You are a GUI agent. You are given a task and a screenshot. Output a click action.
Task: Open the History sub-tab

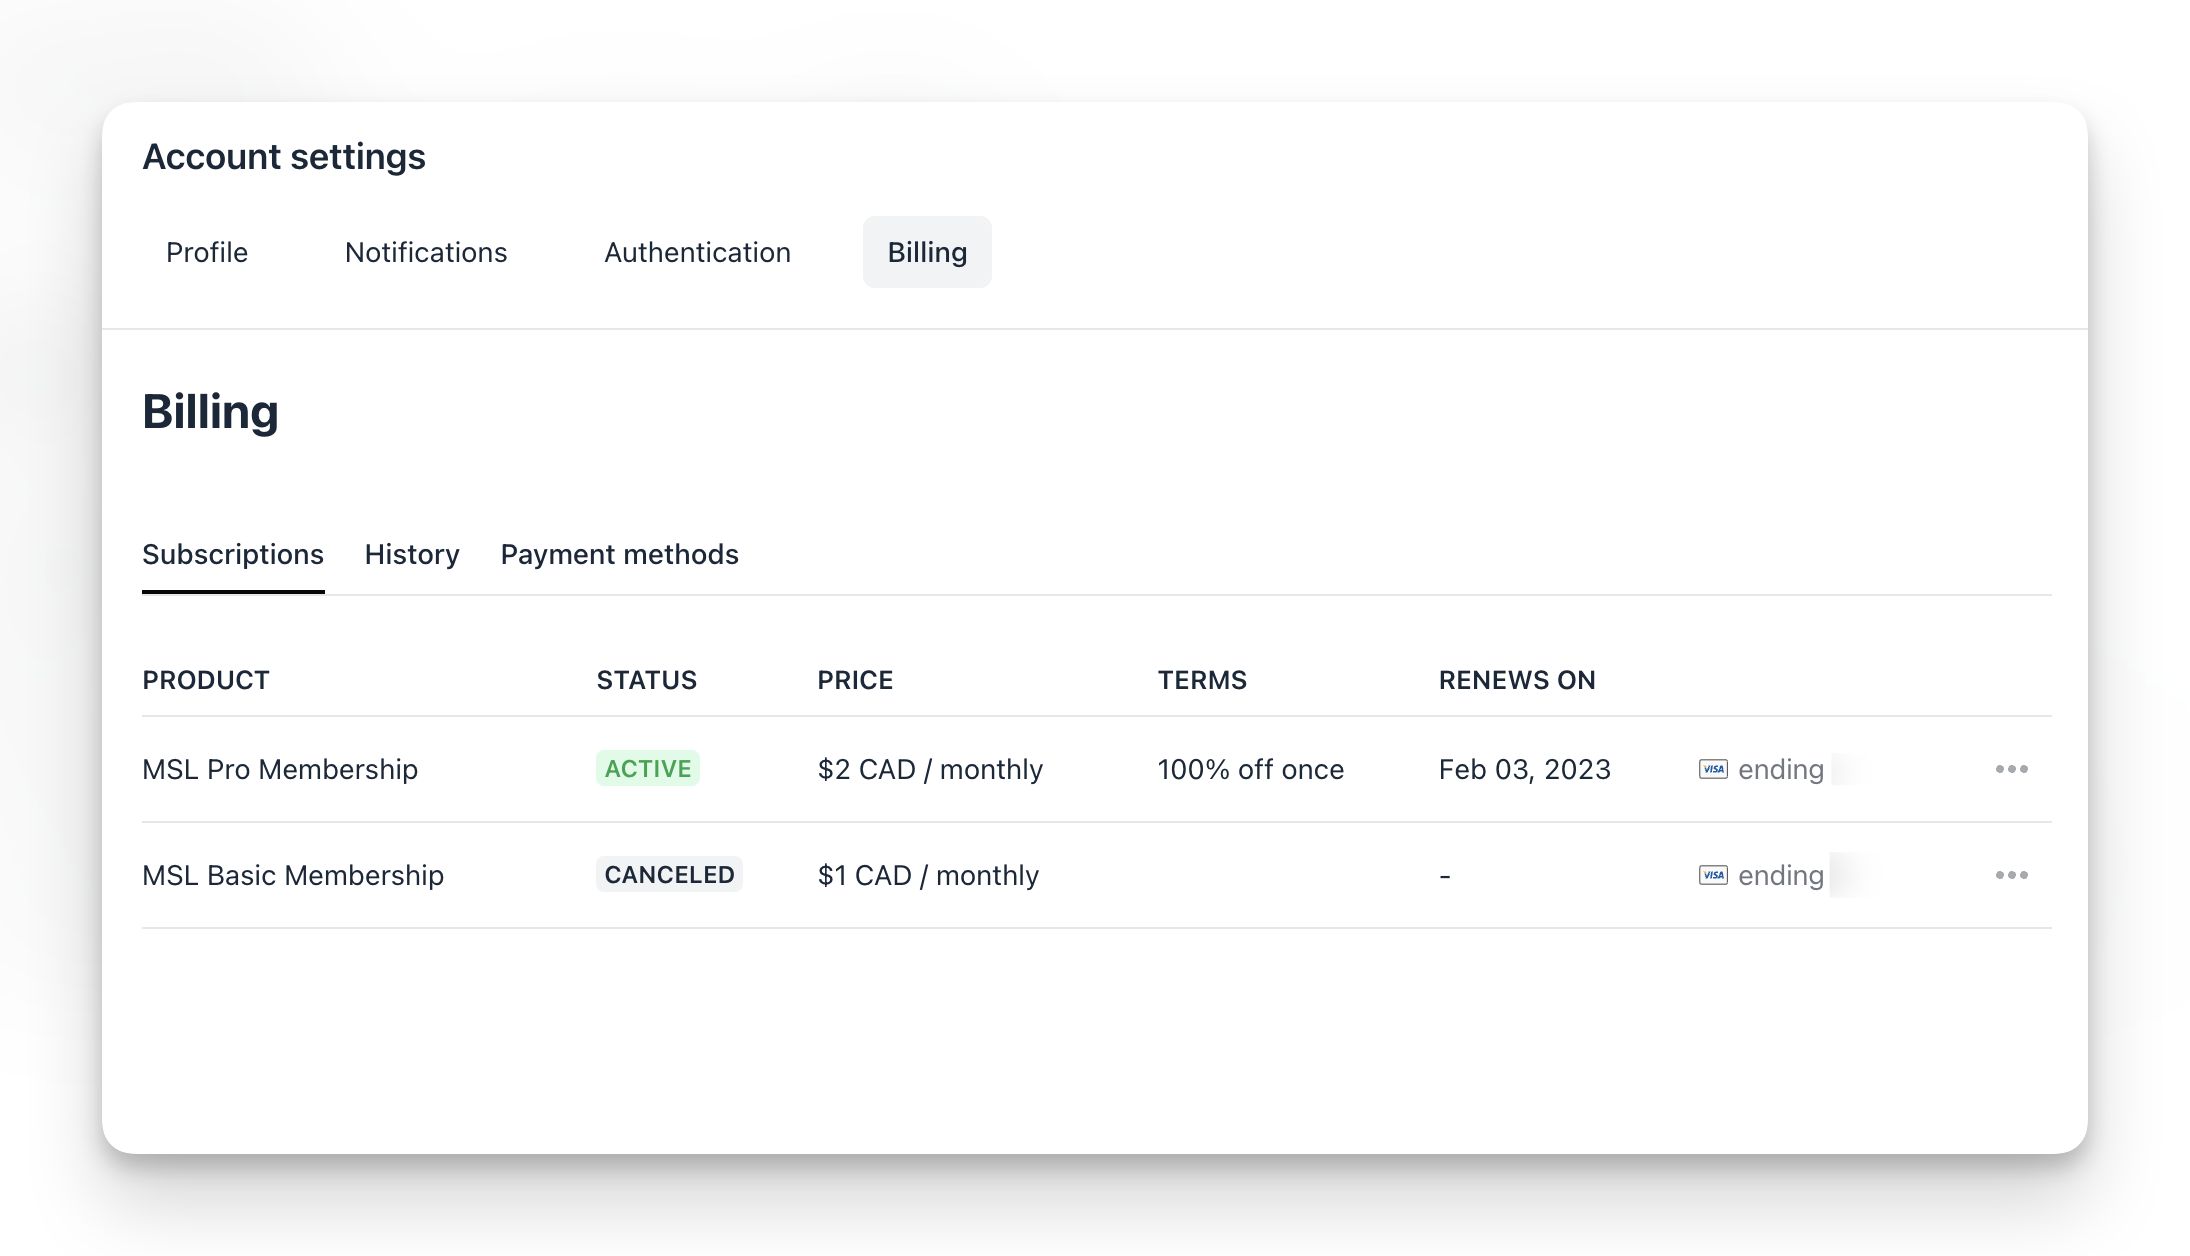click(x=411, y=555)
